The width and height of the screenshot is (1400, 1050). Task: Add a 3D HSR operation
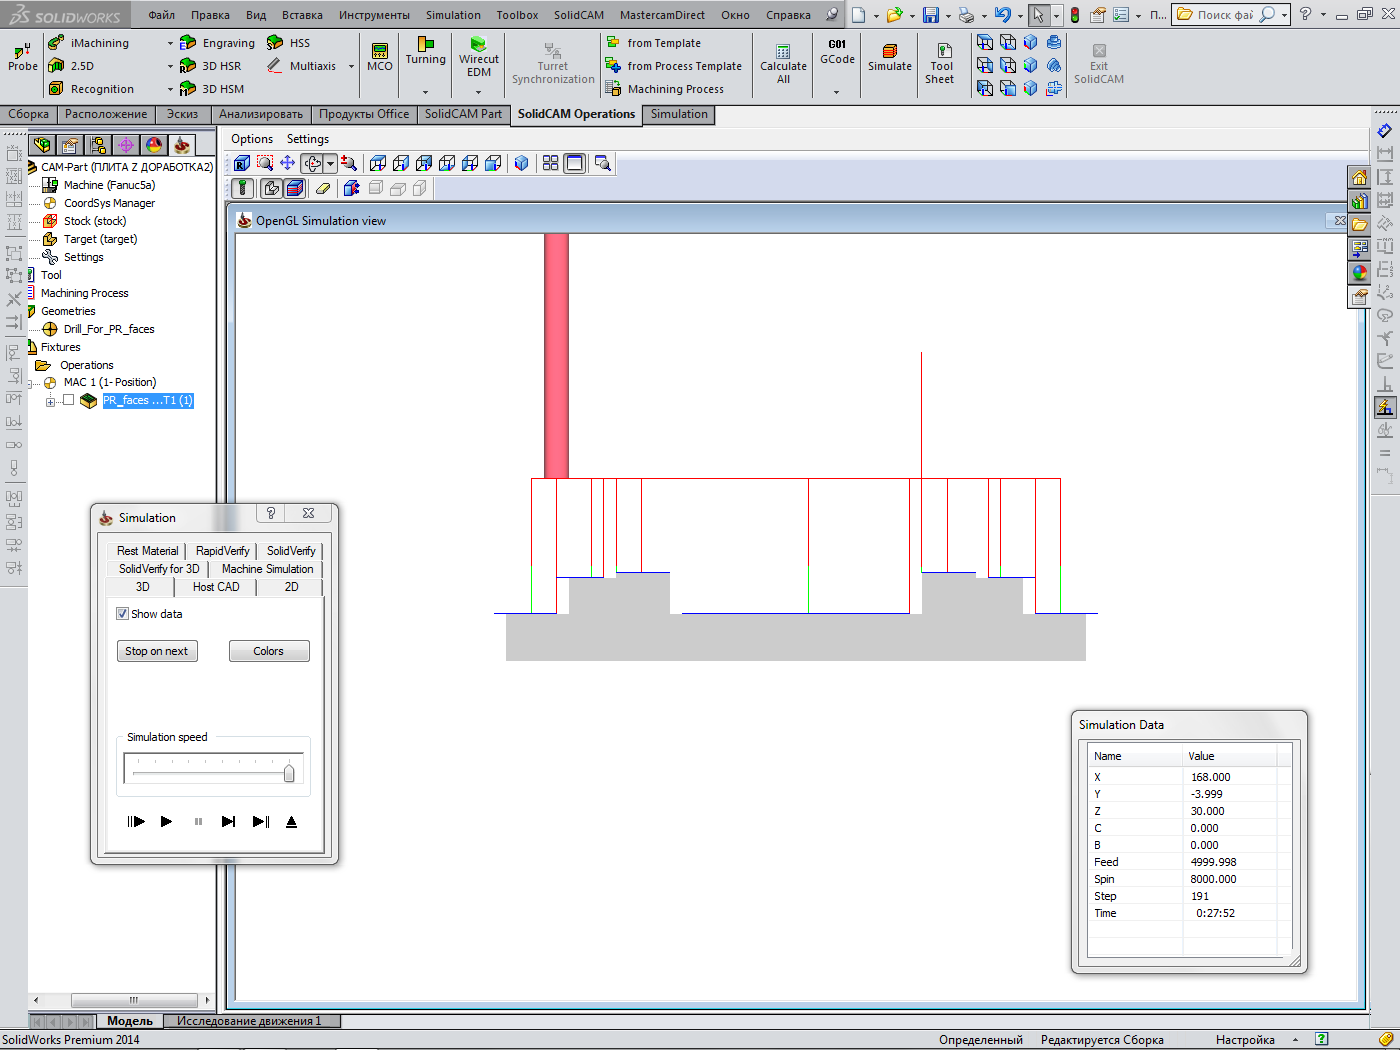(211, 66)
